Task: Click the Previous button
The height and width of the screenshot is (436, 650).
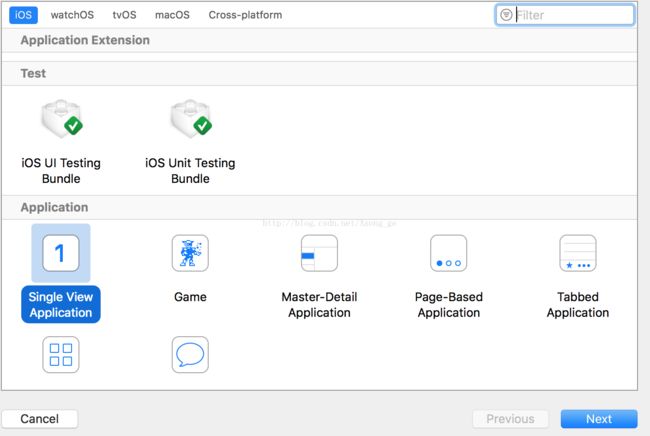Action: click(x=510, y=419)
